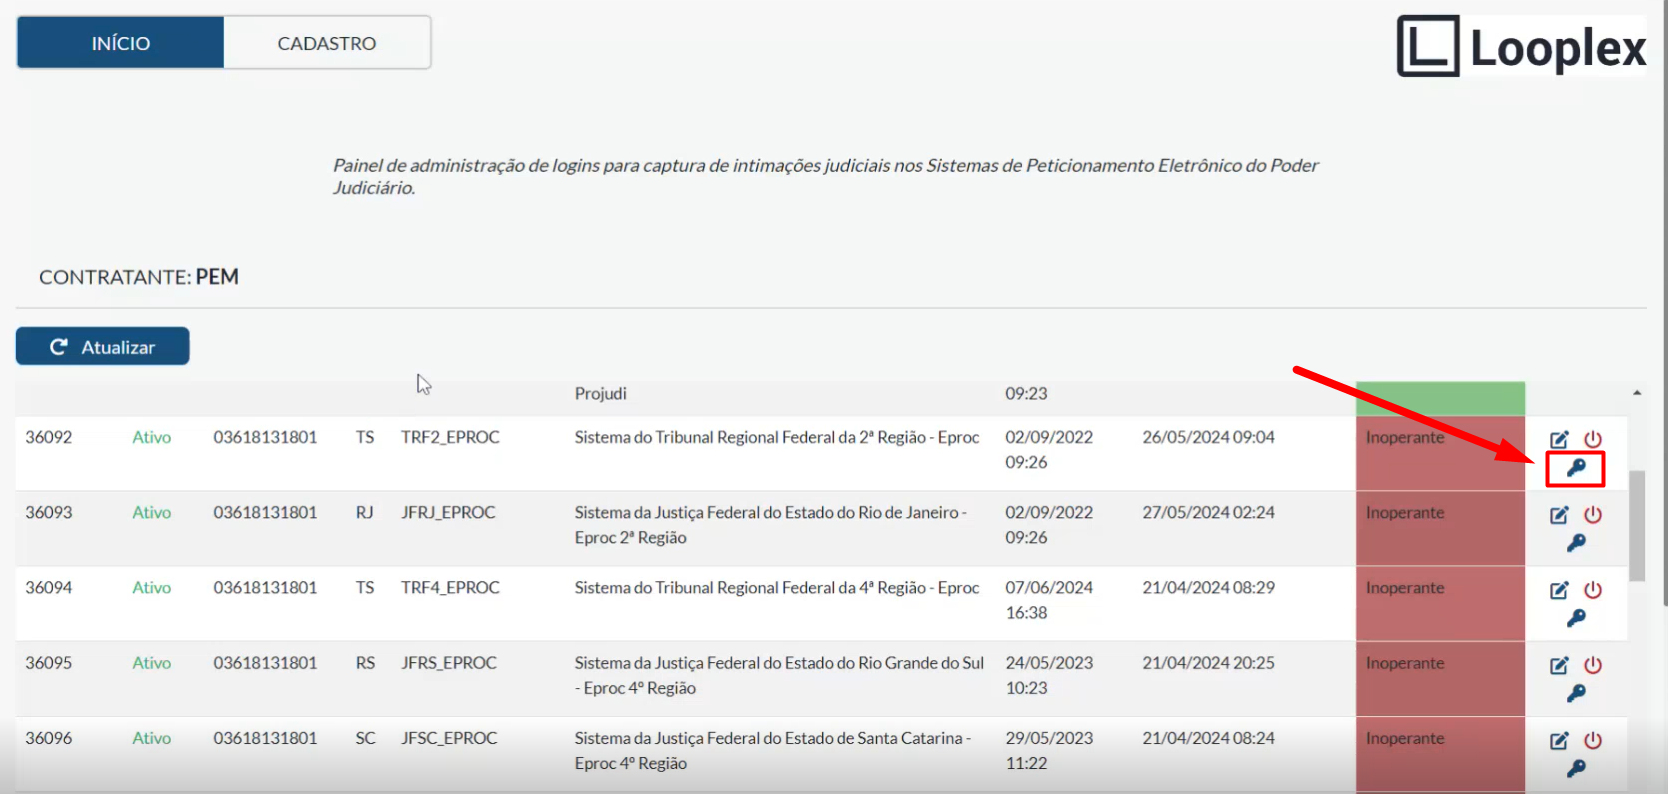This screenshot has width=1668, height=794.
Task: Click key icon for row 36094
Action: click(x=1576, y=618)
